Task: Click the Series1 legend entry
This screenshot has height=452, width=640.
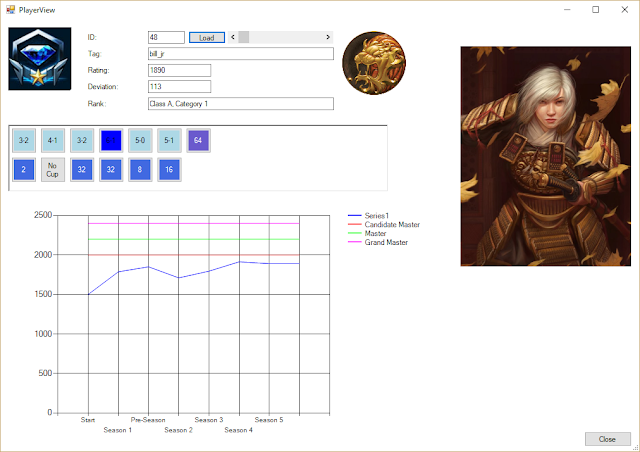Action: 369,216
